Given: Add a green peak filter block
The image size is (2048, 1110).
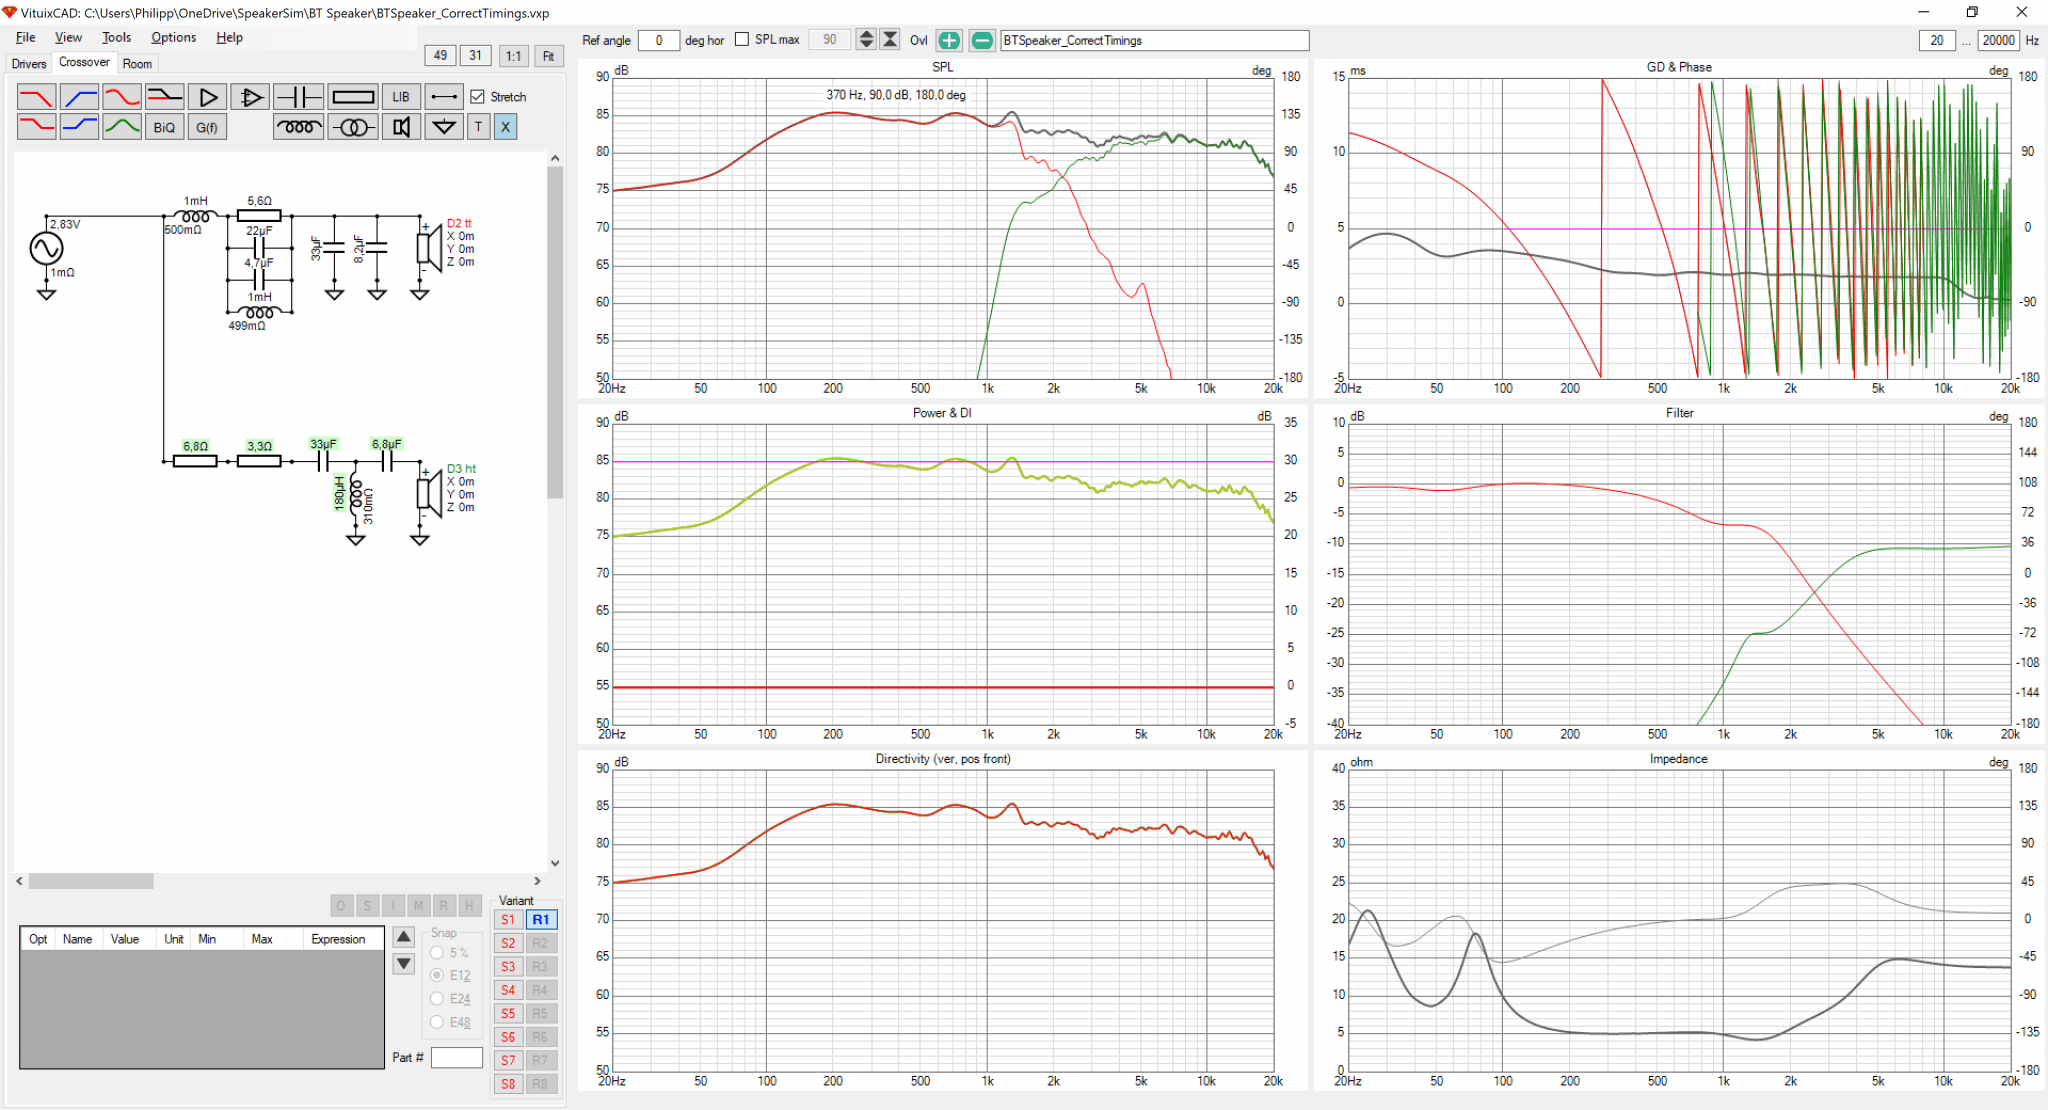Looking at the screenshot, I should 122,127.
